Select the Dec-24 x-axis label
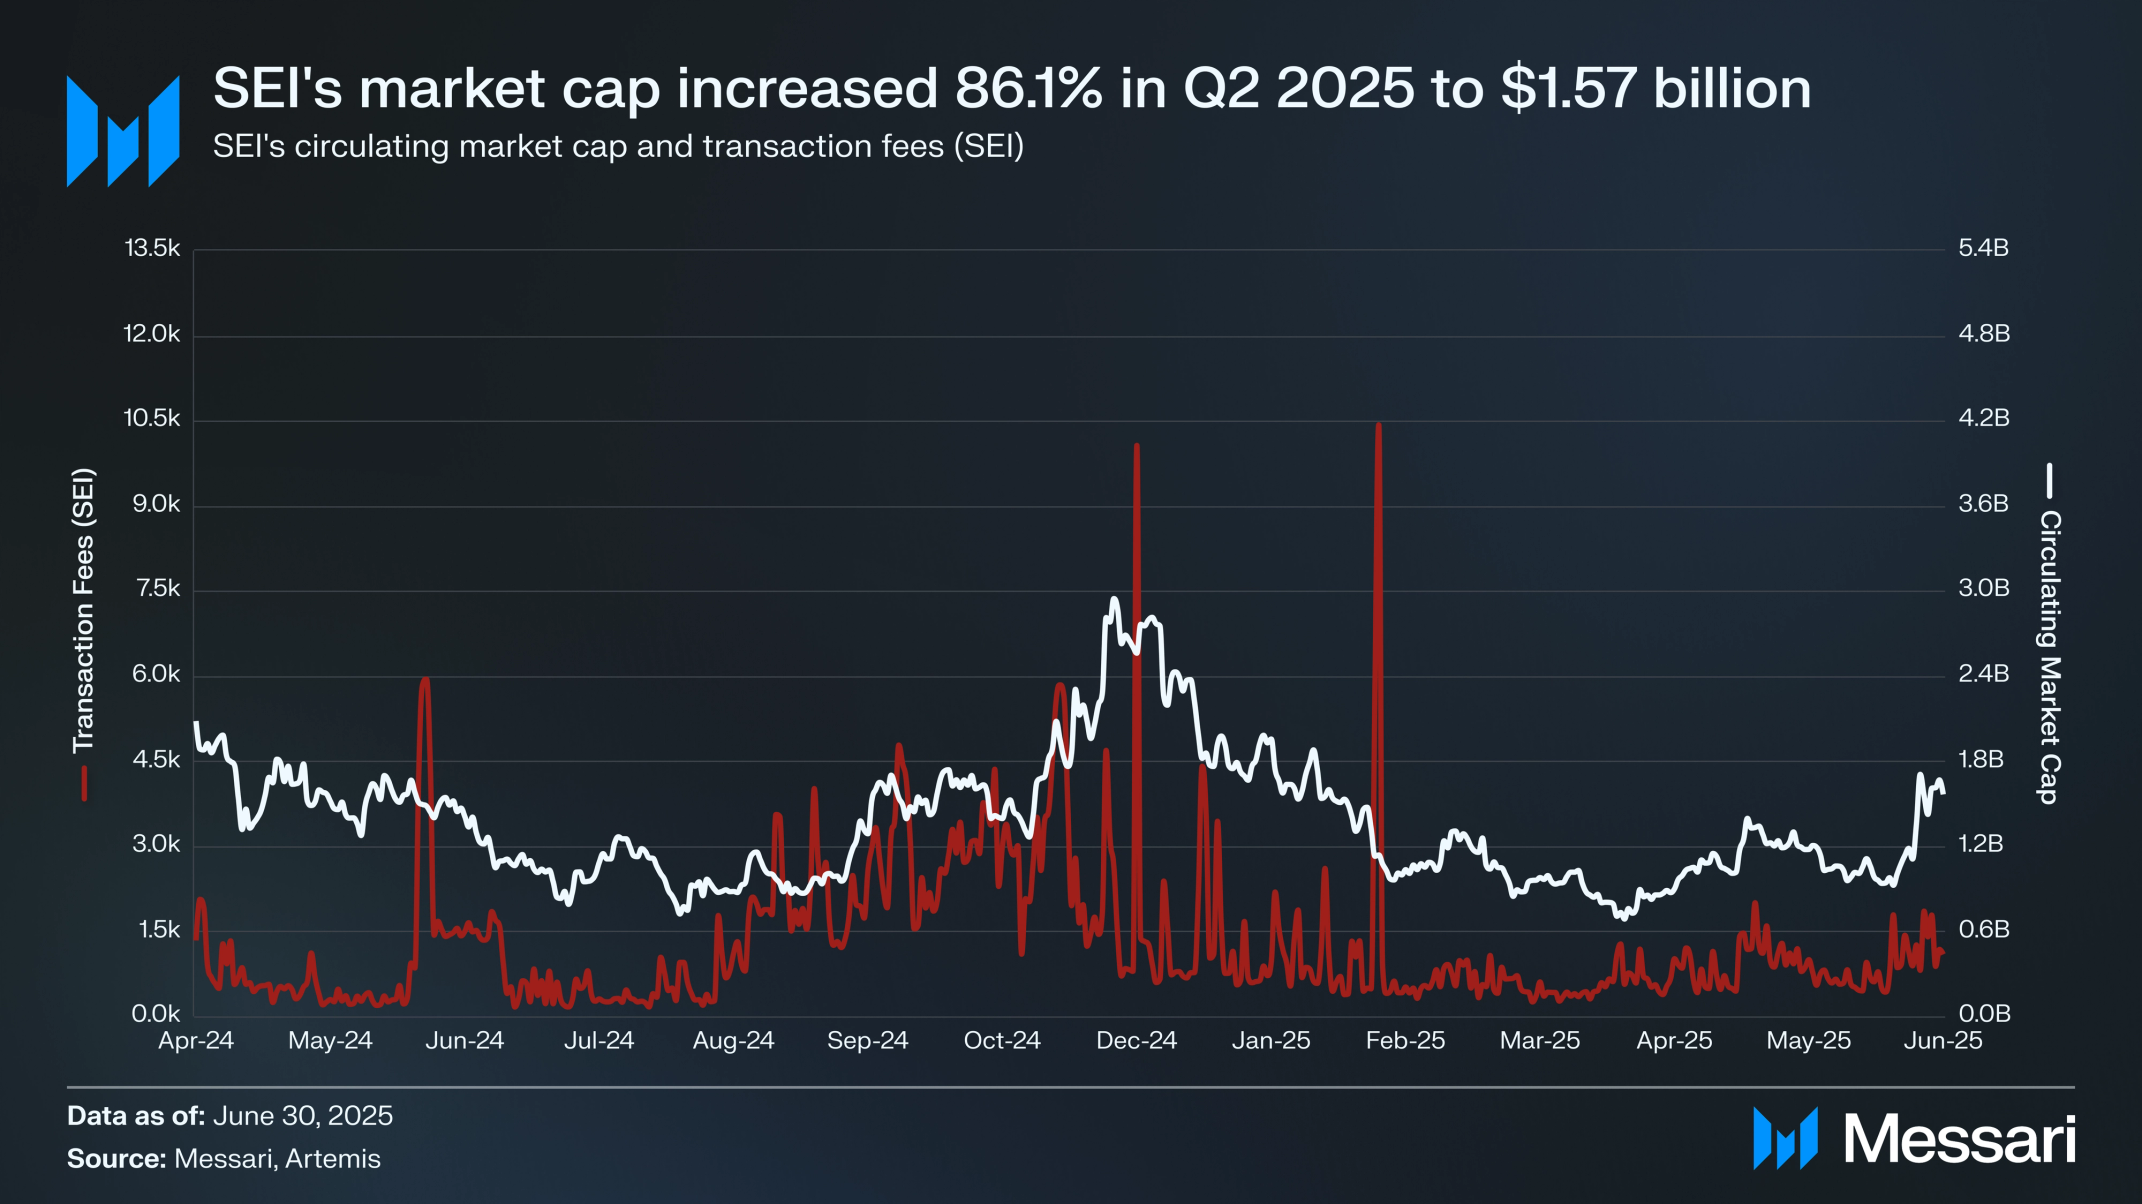This screenshot has height=1204, width=2142. tap(1136, 1040)
